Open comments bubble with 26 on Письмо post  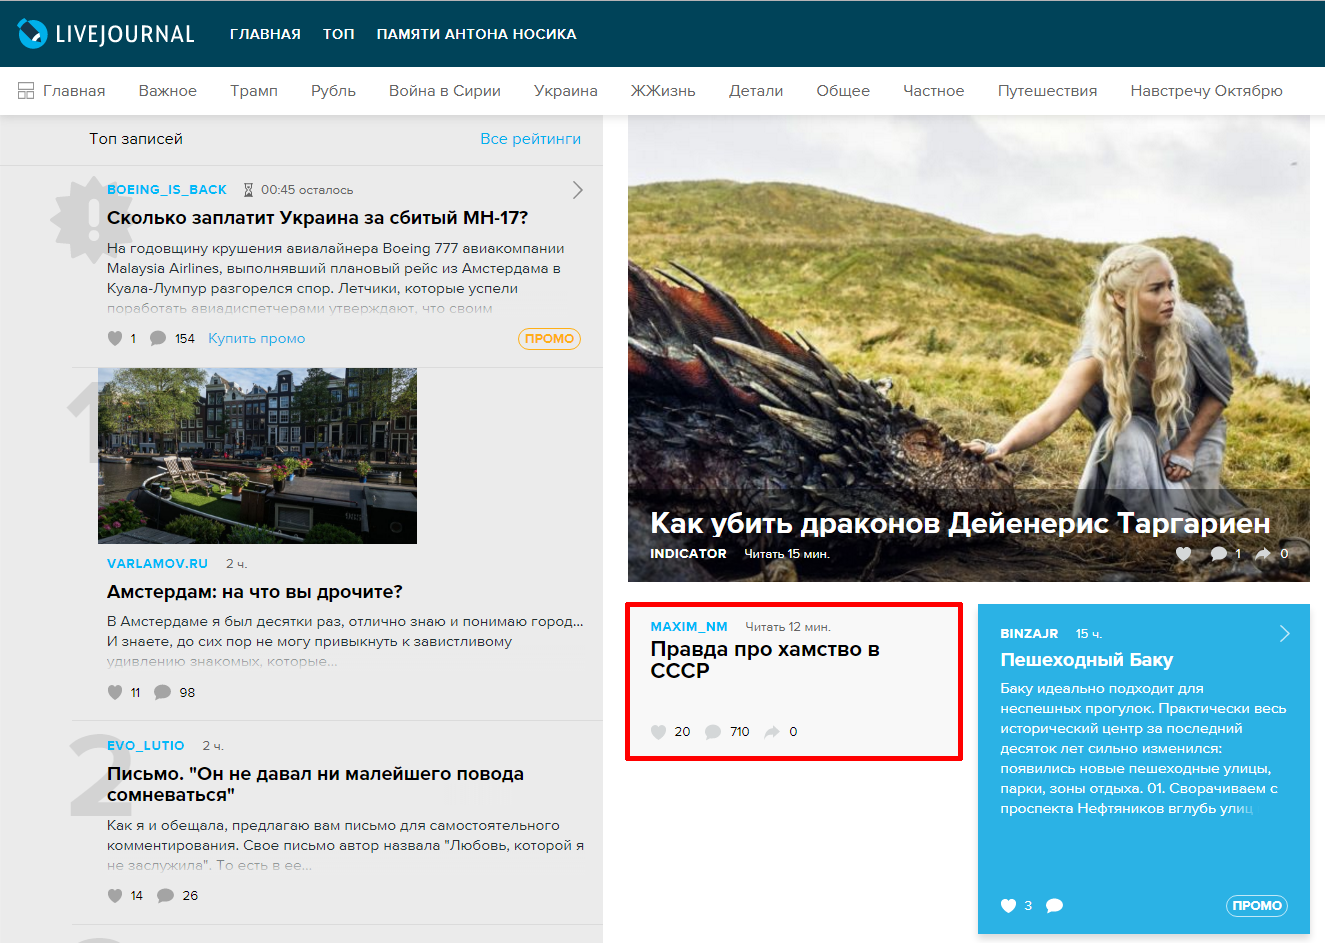click(166, 896)
